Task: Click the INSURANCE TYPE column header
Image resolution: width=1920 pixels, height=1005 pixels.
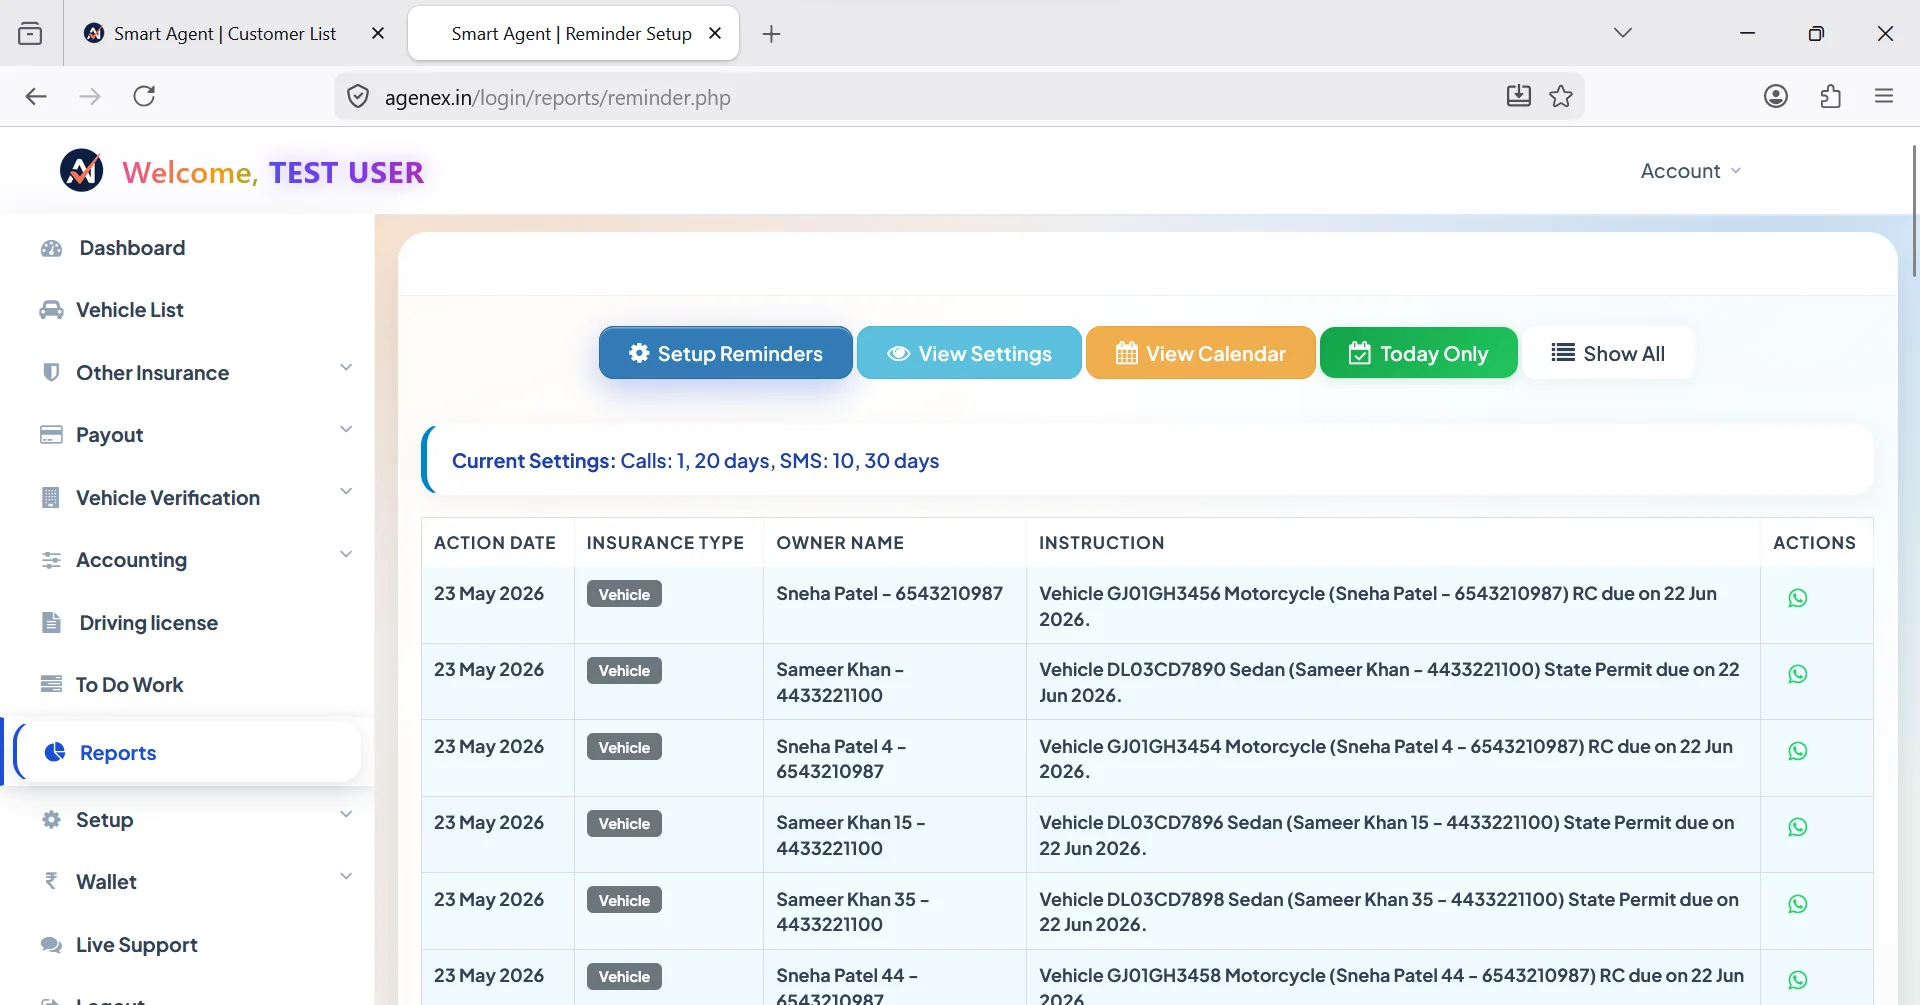Action: pos(665,543)
